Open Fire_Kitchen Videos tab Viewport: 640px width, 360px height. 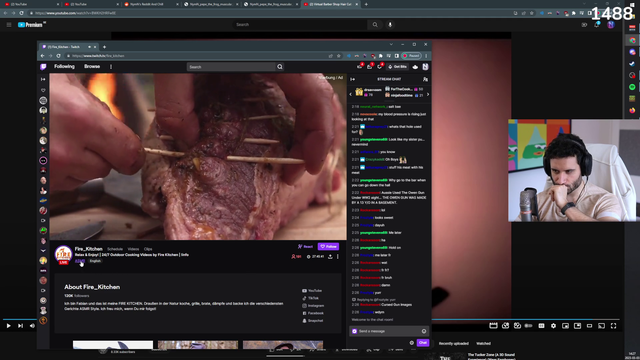point(133,249)
